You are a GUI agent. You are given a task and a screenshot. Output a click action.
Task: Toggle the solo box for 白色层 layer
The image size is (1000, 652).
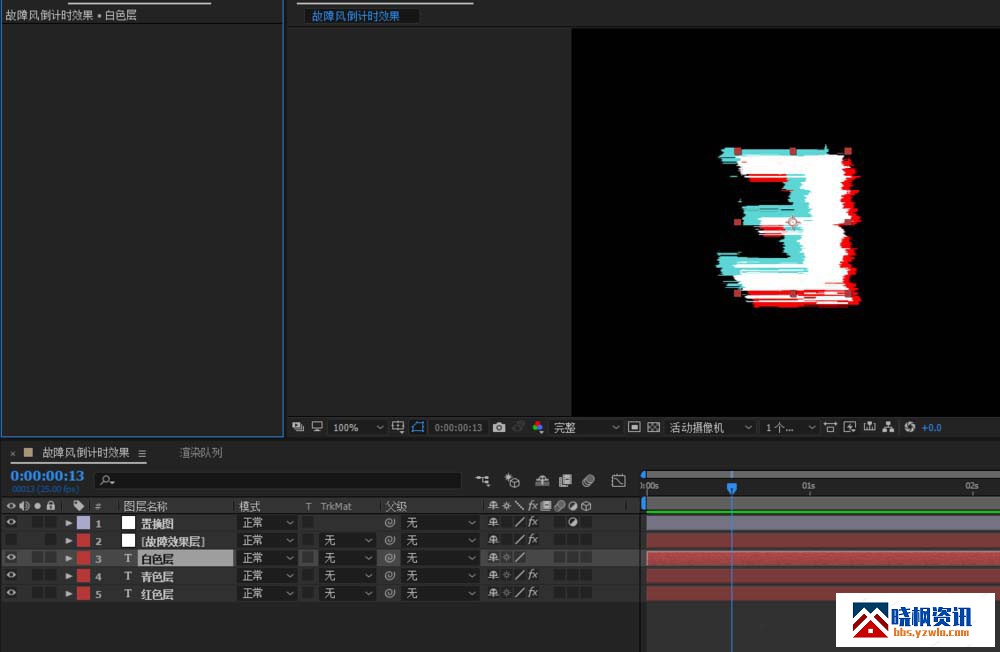[38, 558]
